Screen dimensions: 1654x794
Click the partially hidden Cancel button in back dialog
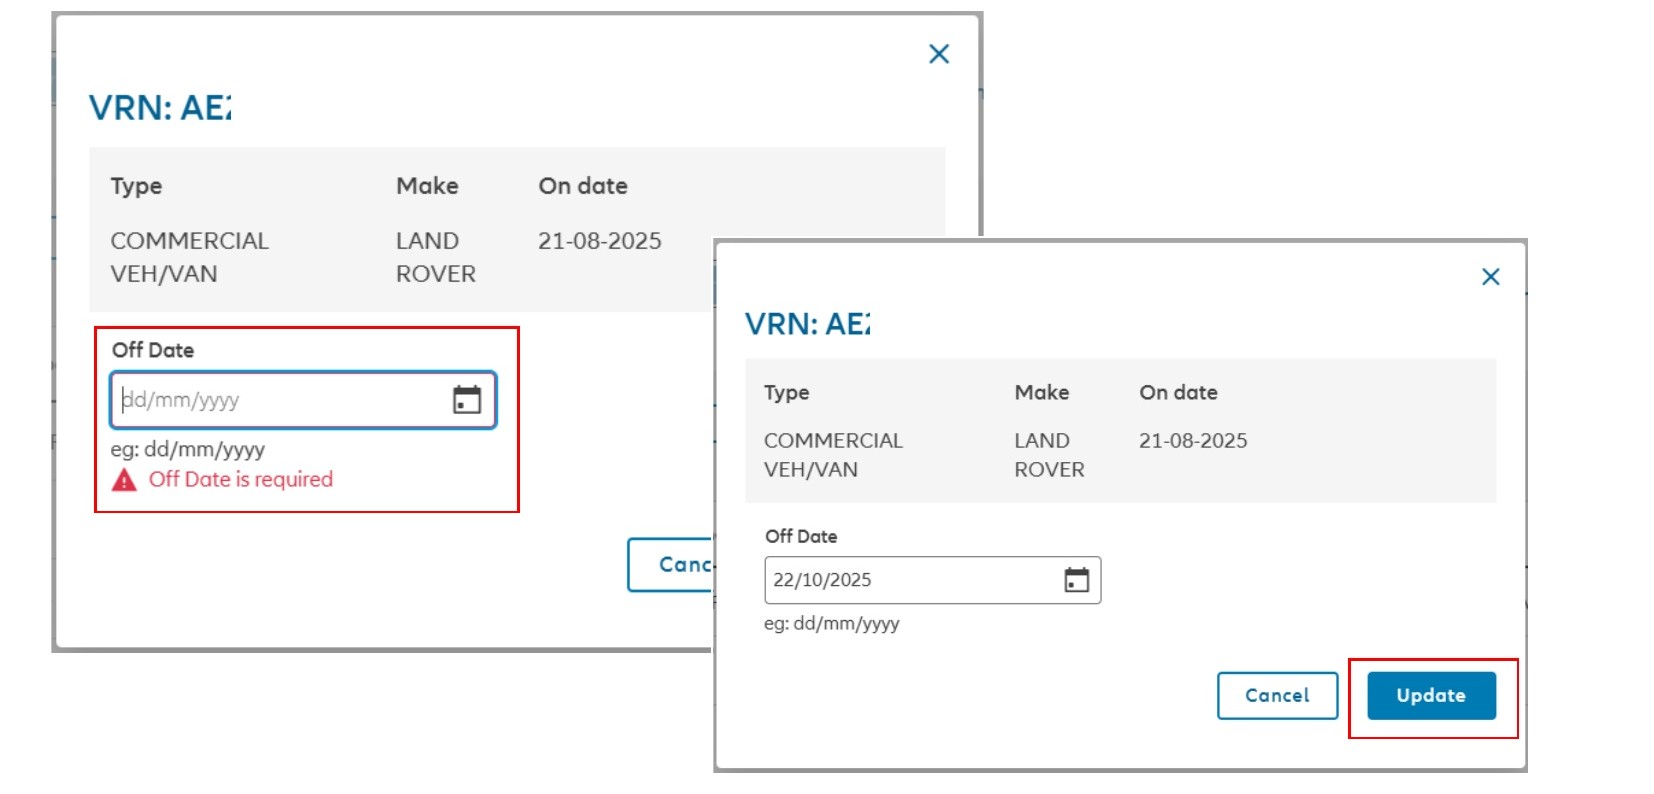[670, 565]
